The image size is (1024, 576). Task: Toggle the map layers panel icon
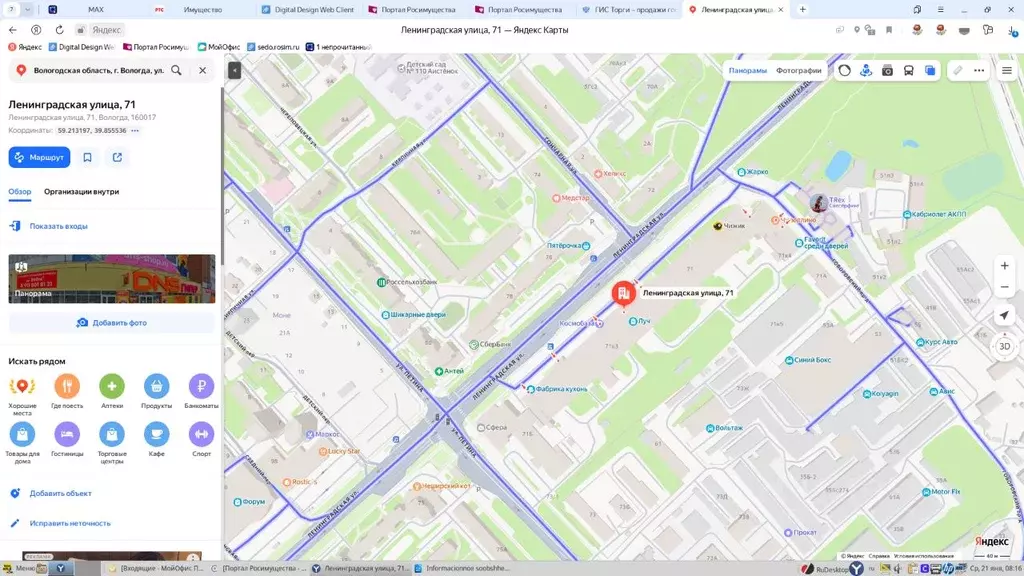[x=930, y=70]
